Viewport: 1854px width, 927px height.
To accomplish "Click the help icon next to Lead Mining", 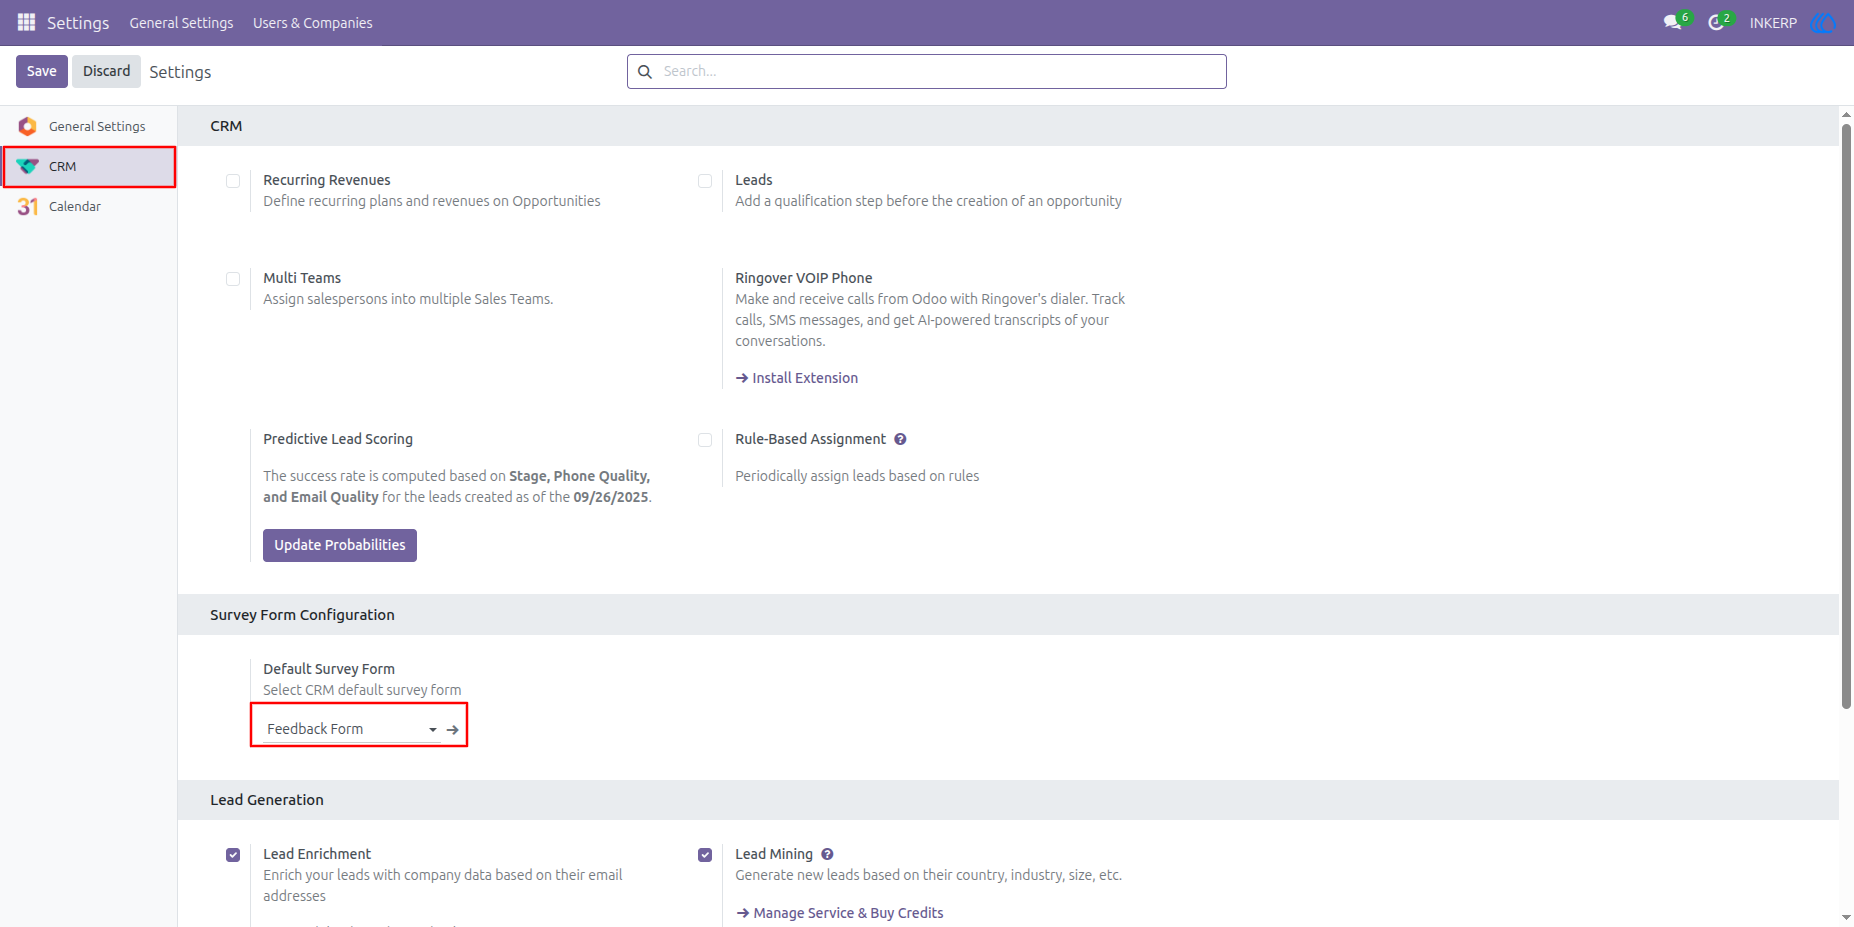I will pos(827,854).
